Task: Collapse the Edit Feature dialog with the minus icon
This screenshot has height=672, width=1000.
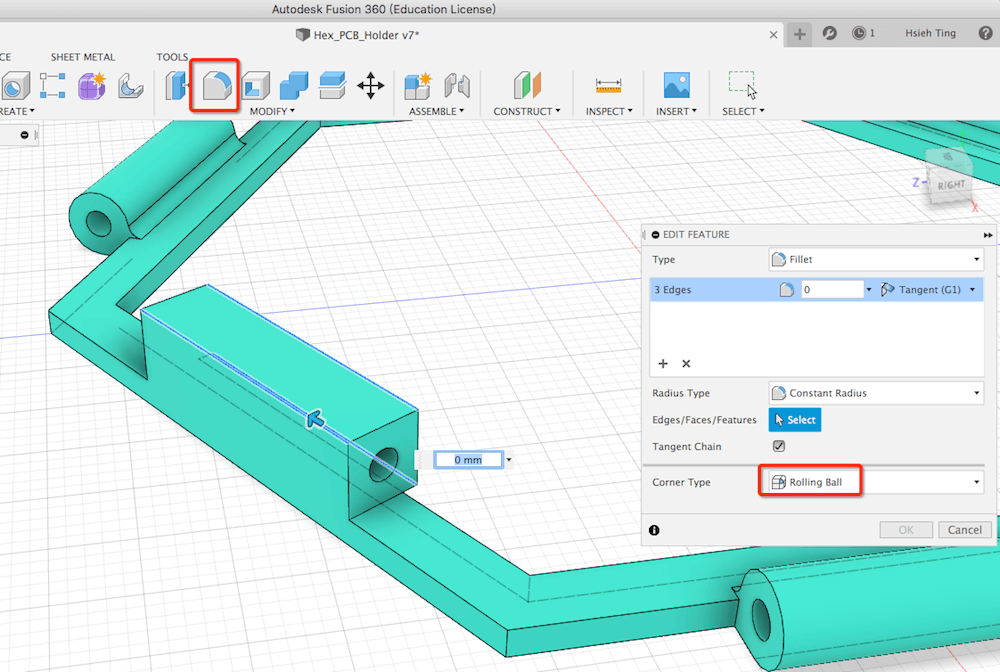Action: click(x=656, y=235)
